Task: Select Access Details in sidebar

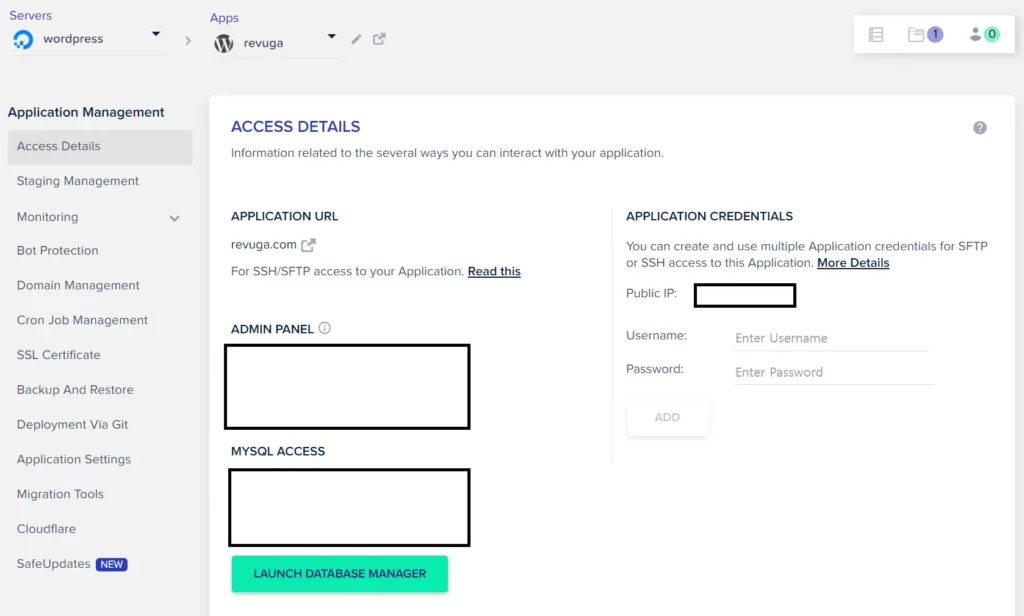Action: 100,147
